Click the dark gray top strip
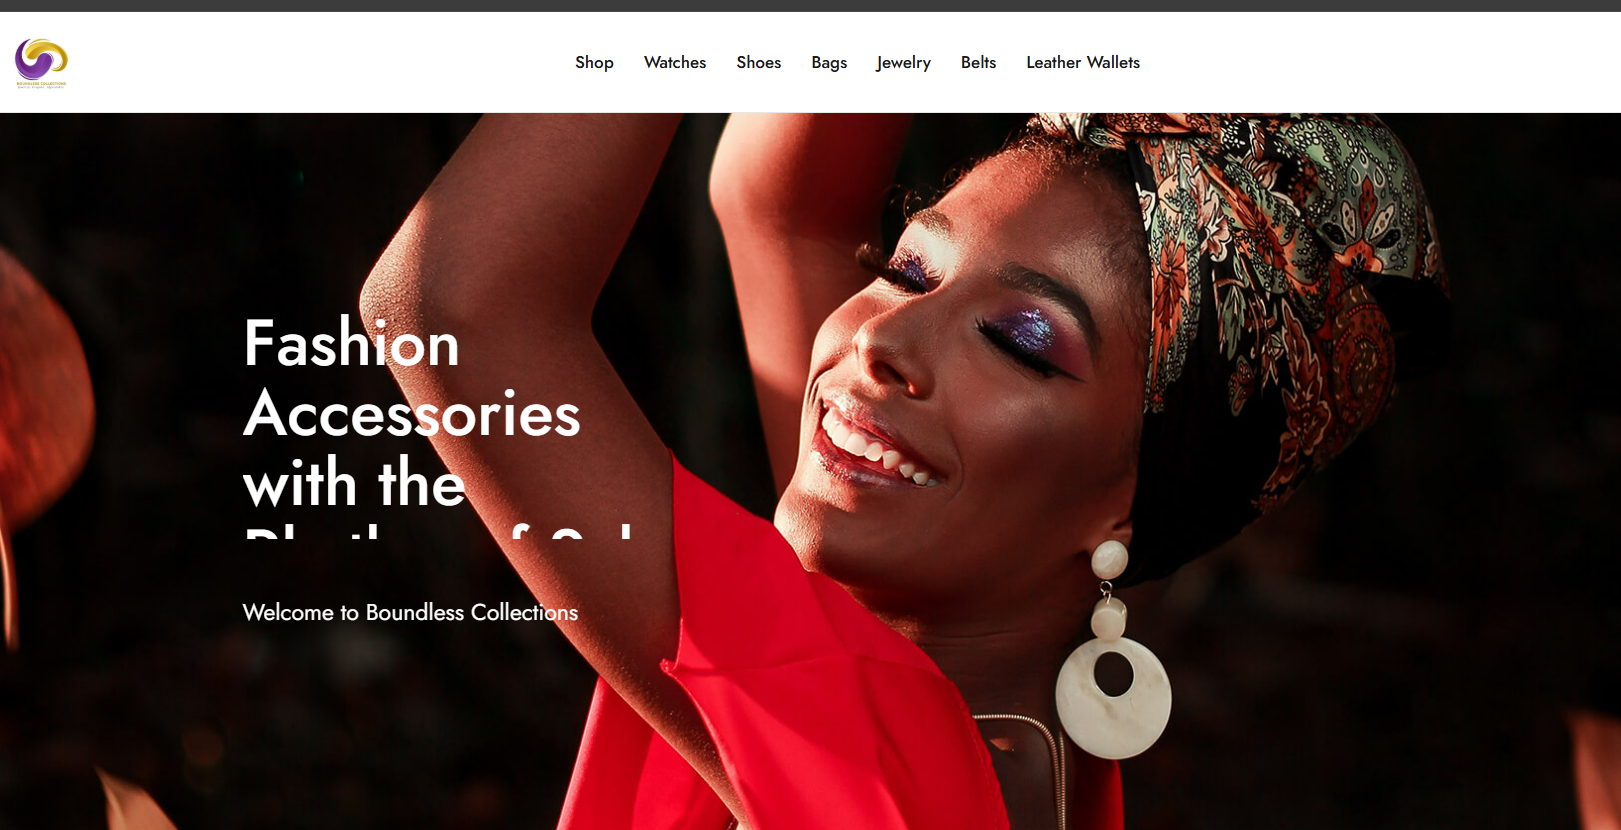 point(810,6)
